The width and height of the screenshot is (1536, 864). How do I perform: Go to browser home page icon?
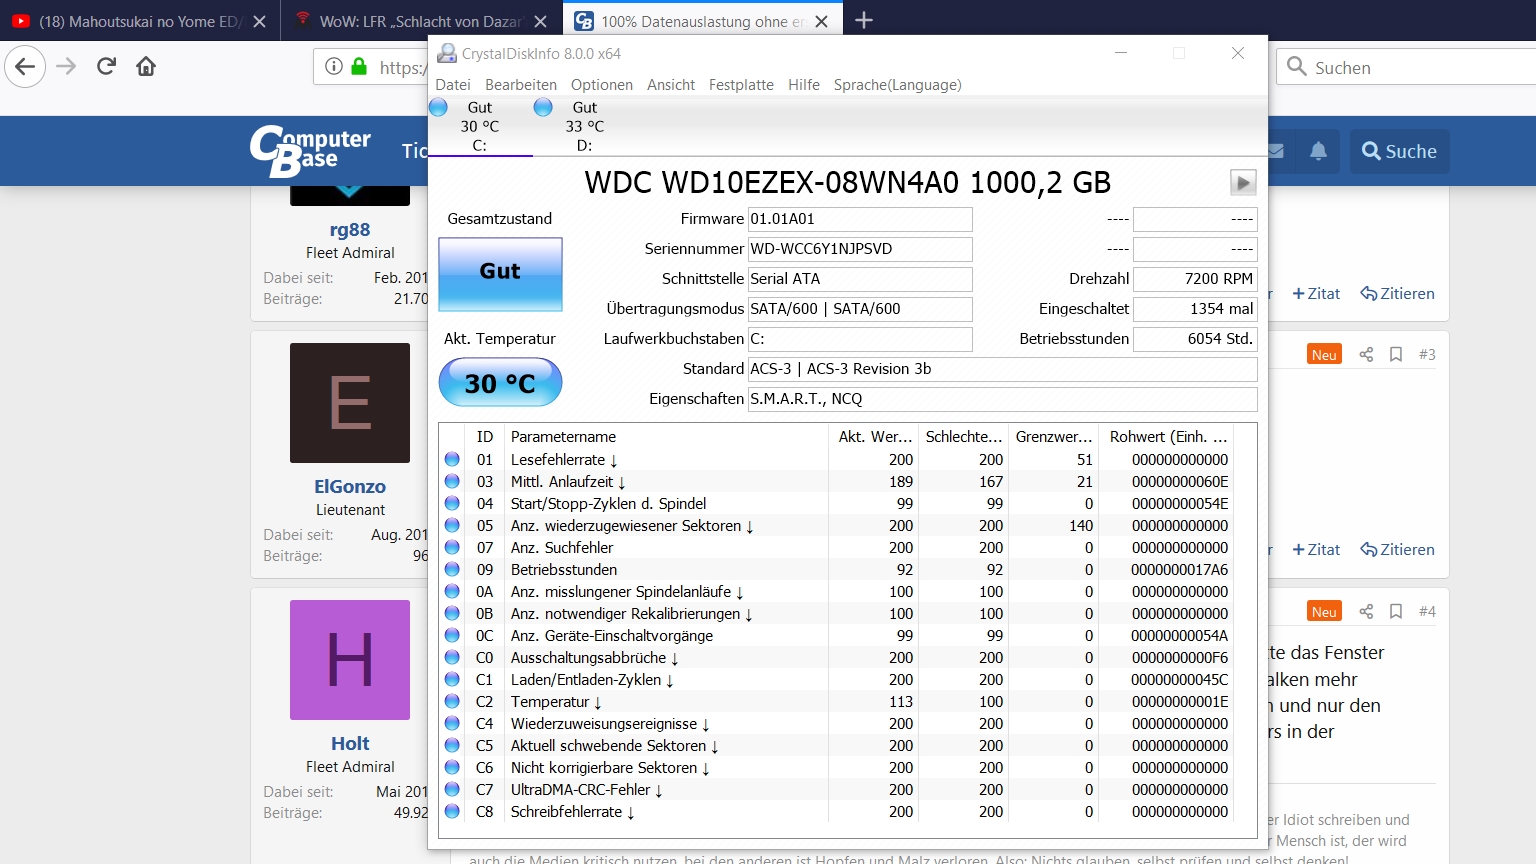point(146,67)
